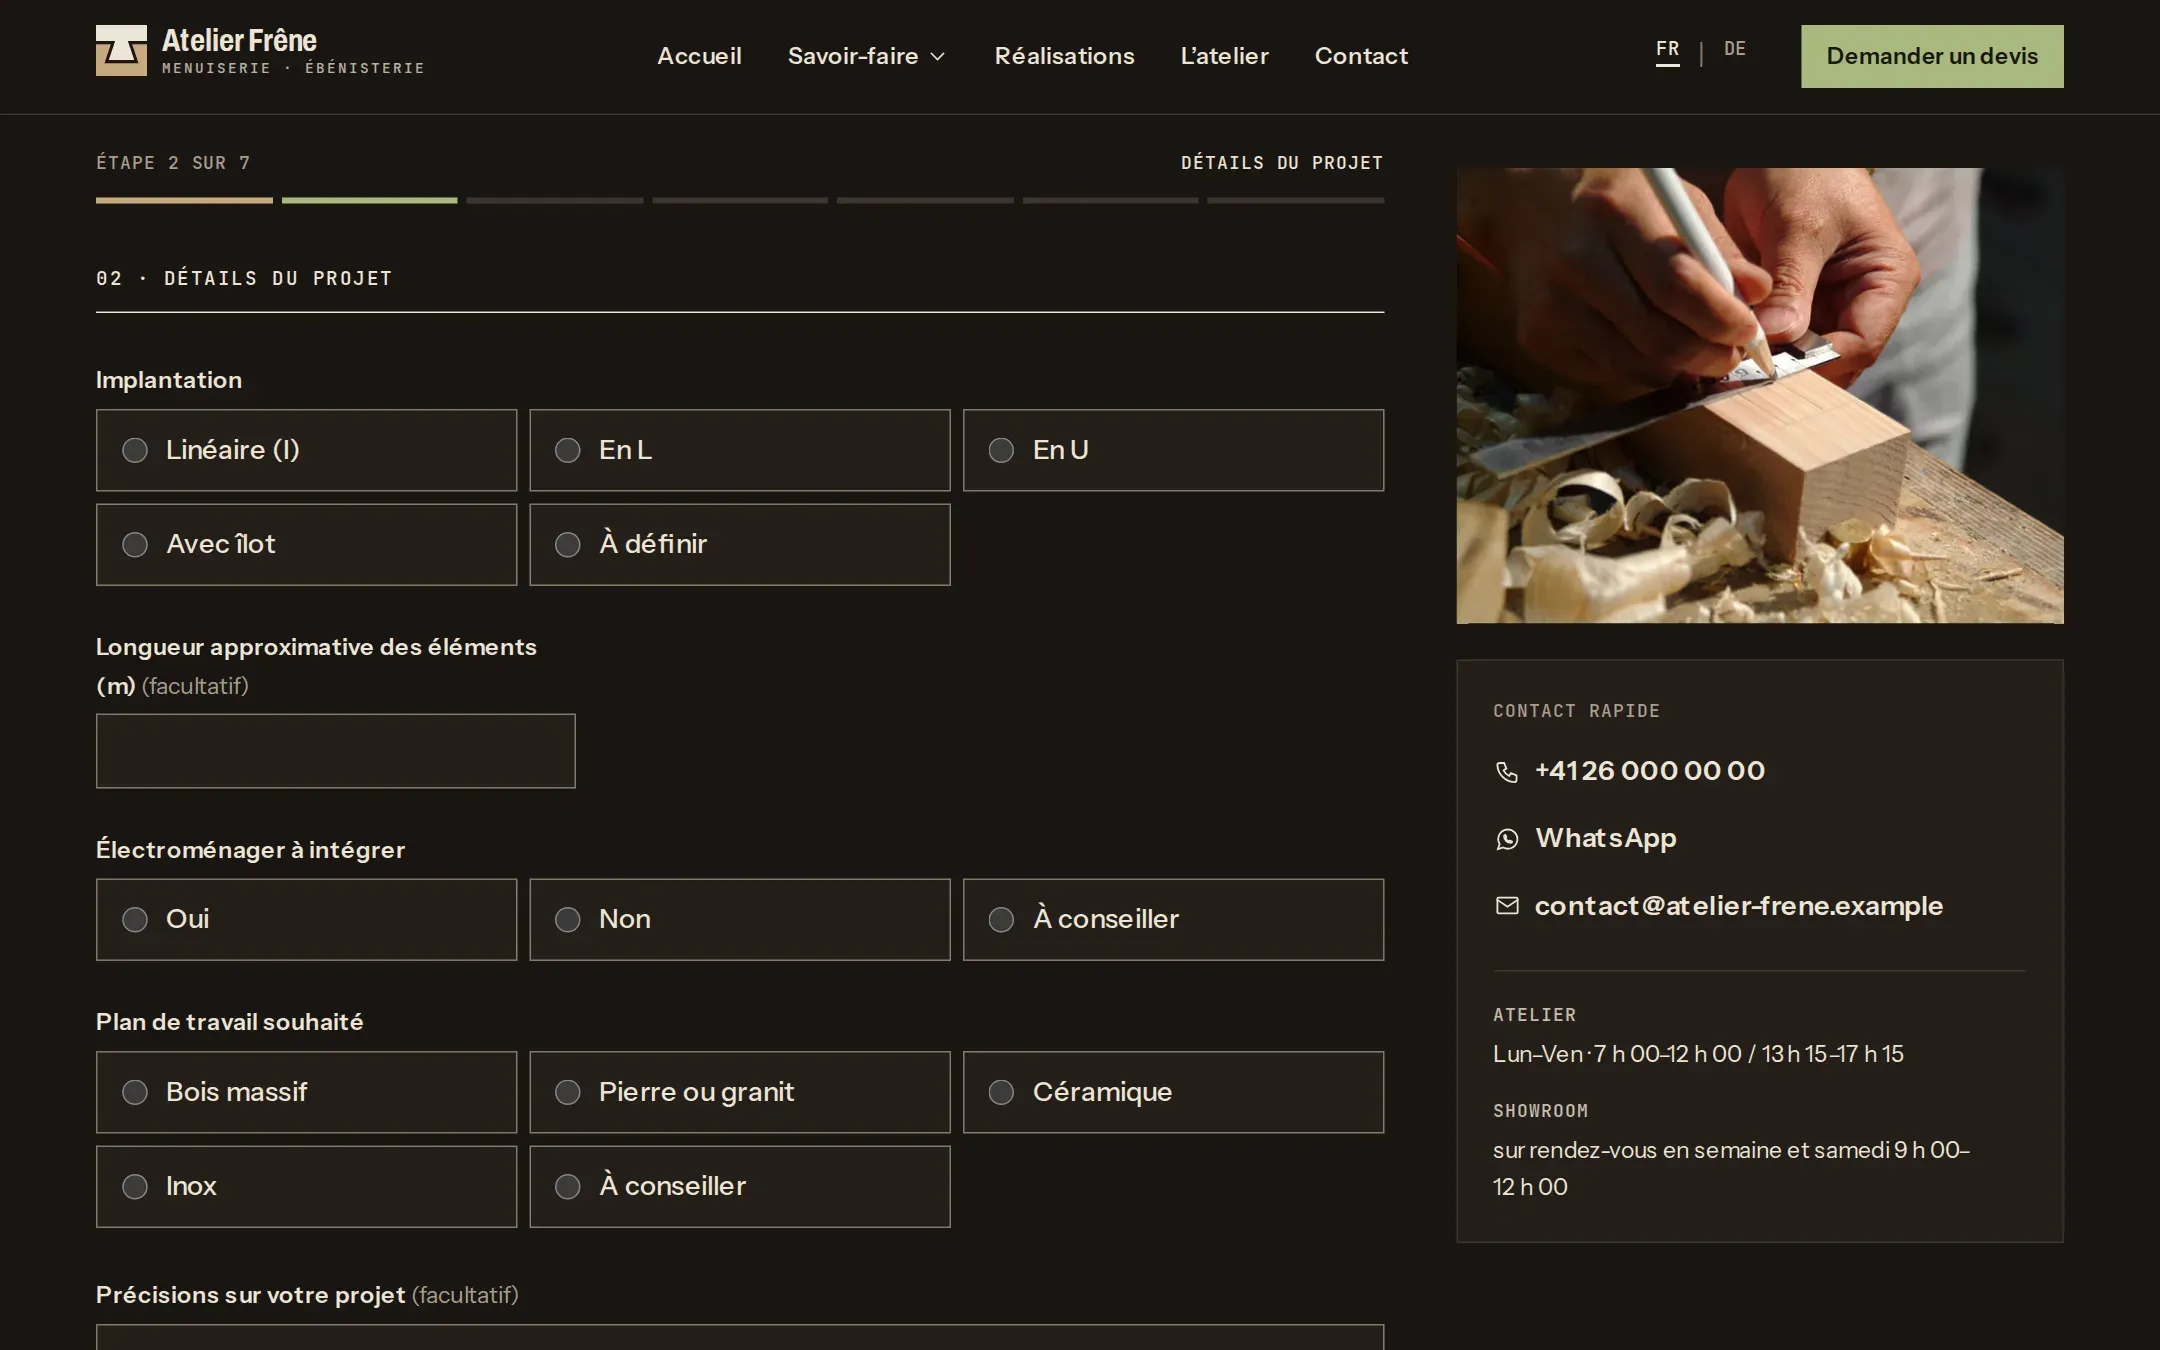The image size is (2160, 1350).
Task: Click the email envelope icon
Action: point(1507,906)
